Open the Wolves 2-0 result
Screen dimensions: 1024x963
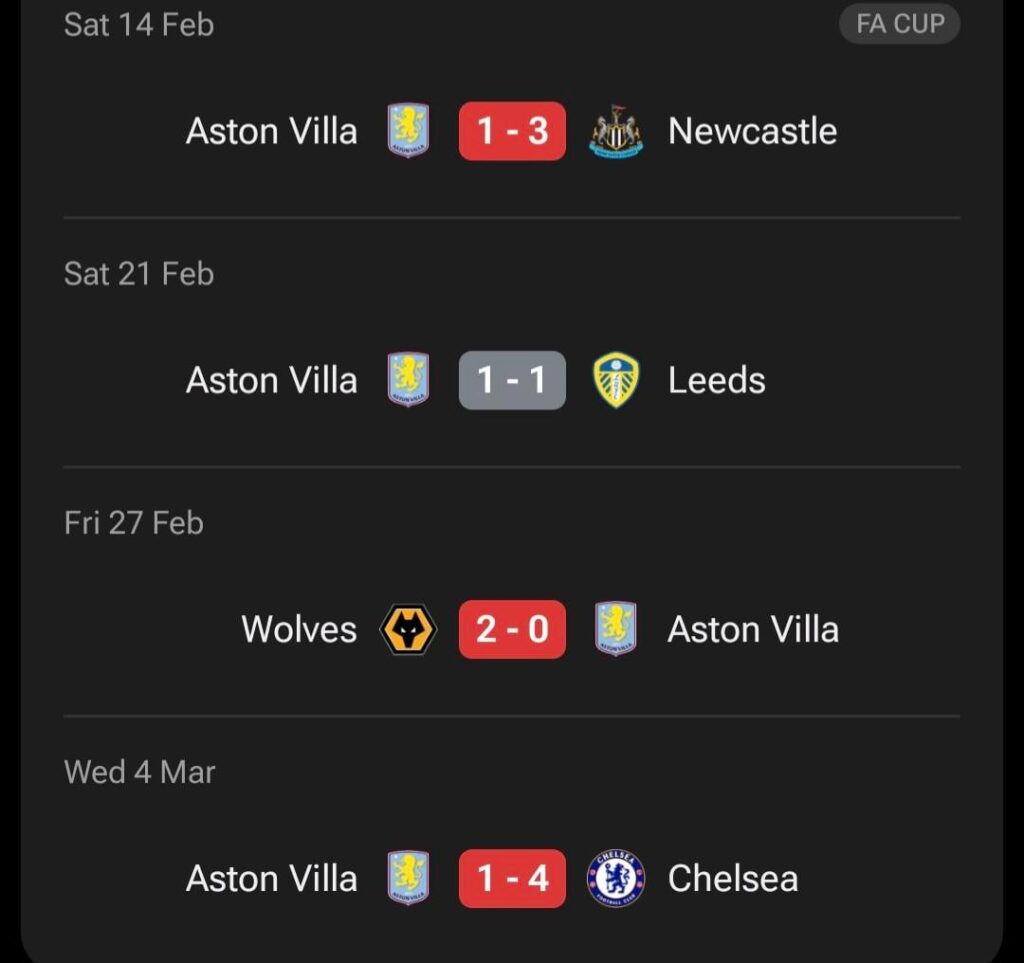[x=511, y=629]
